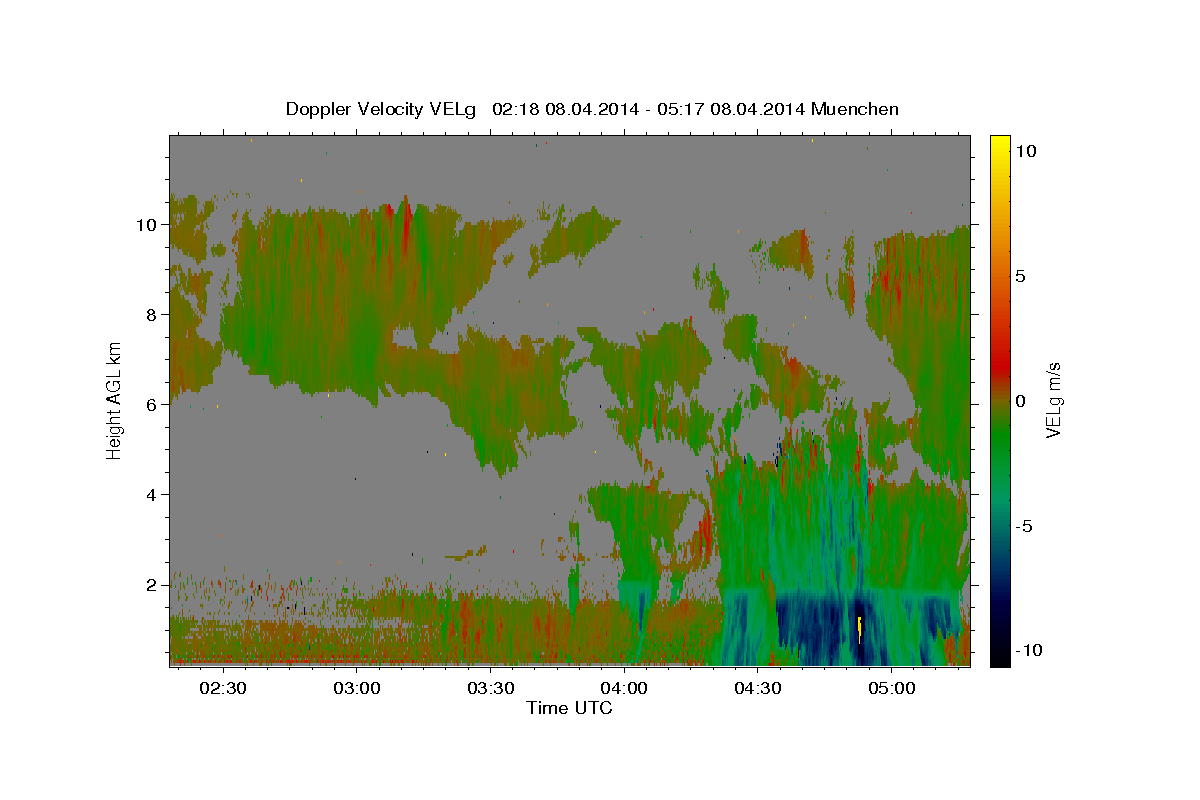1200x800 pixels.
Task: Click the 04:00 time tick label
Action: (x=625, y=688)
